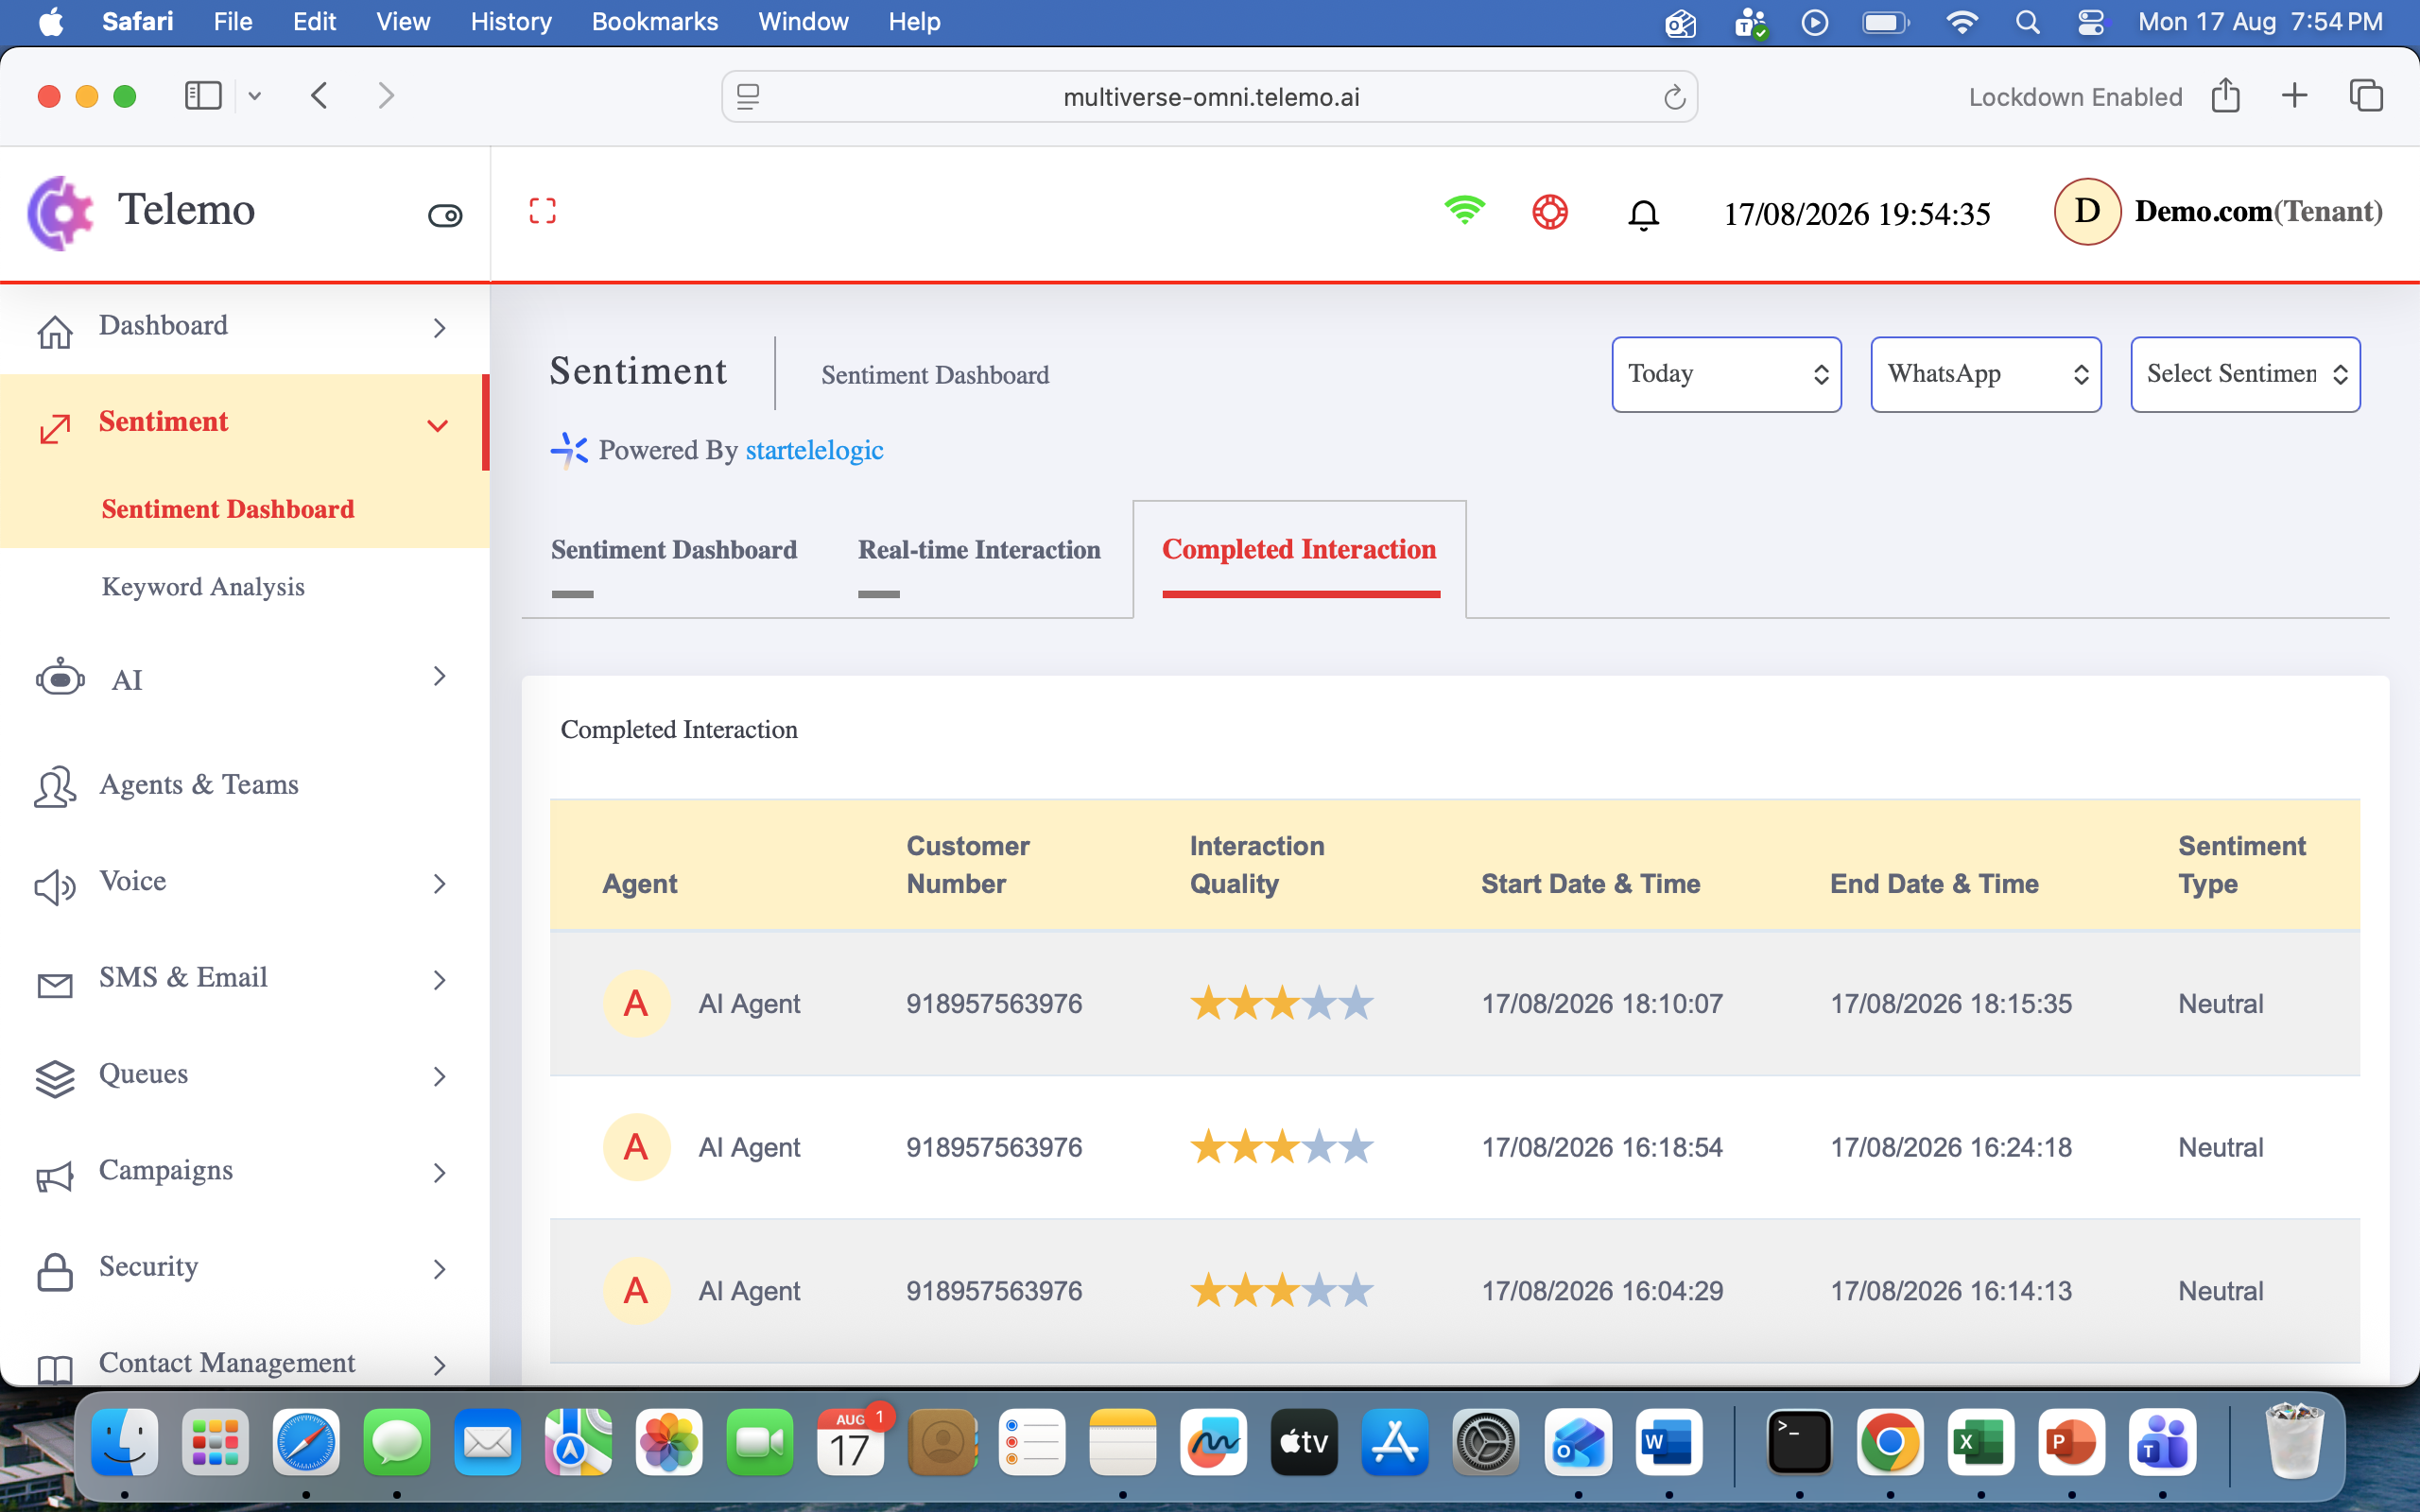Expand the Campaigns menu chevron
The height and width of the screenshot is (1512, 2420).
coord(439,1172)
